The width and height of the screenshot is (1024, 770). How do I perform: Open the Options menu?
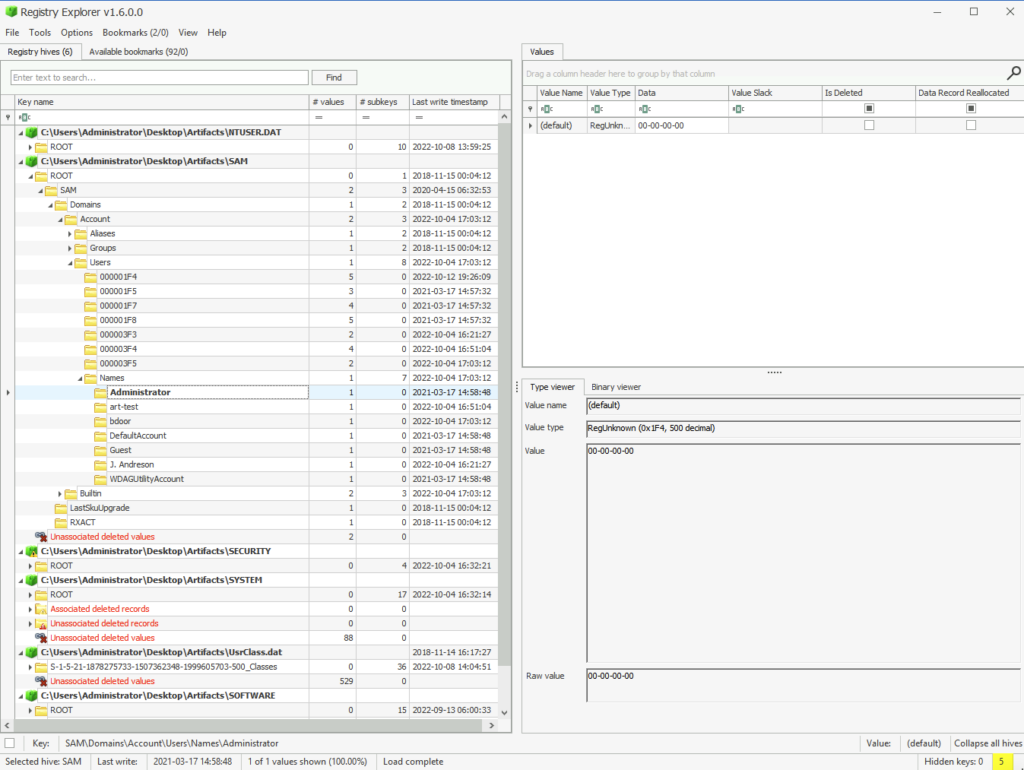point(76,33)
